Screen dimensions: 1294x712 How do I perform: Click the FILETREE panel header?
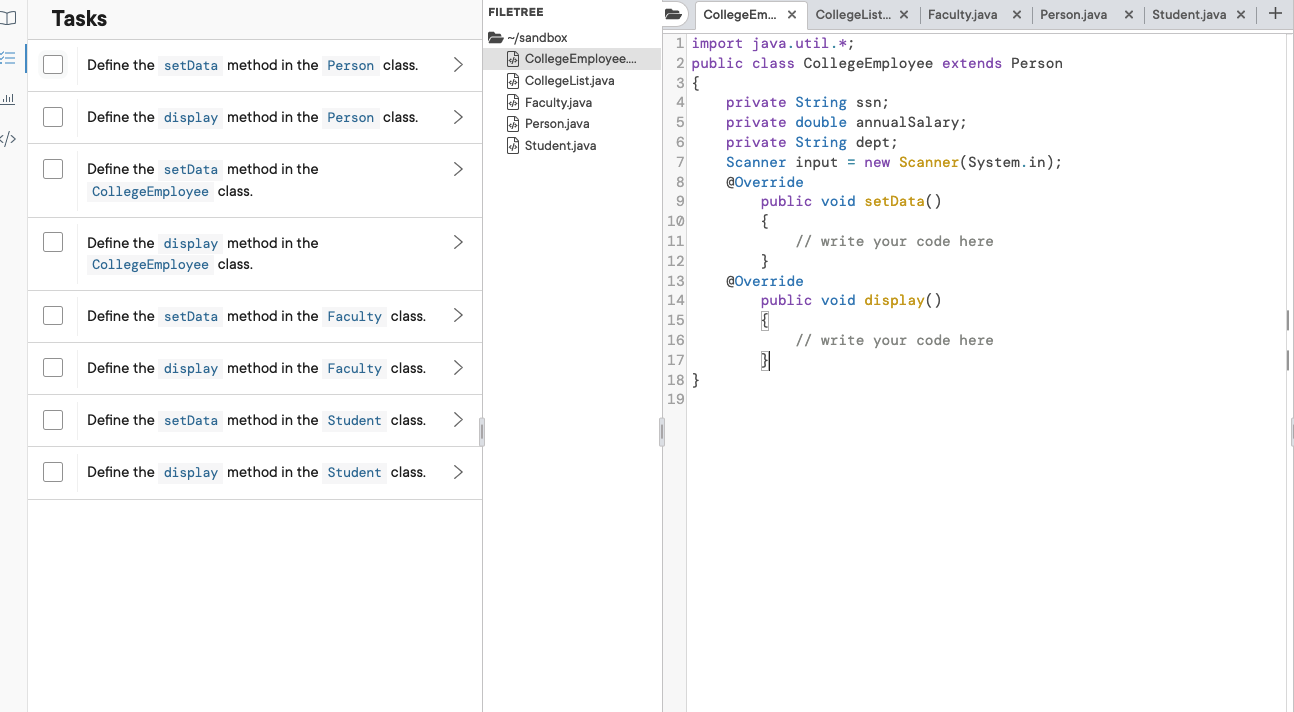(516, 11)
